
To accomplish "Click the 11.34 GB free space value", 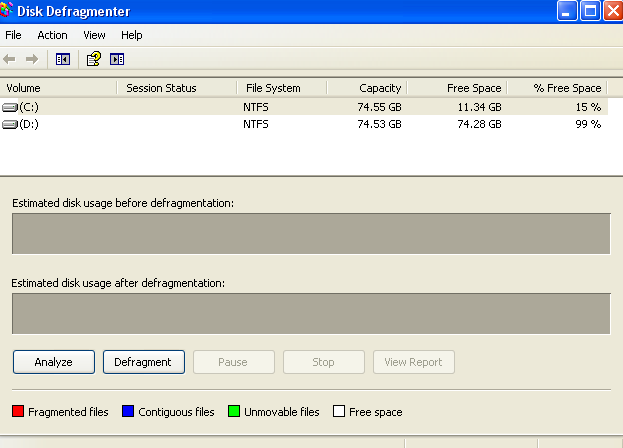I will click(480, 107).
